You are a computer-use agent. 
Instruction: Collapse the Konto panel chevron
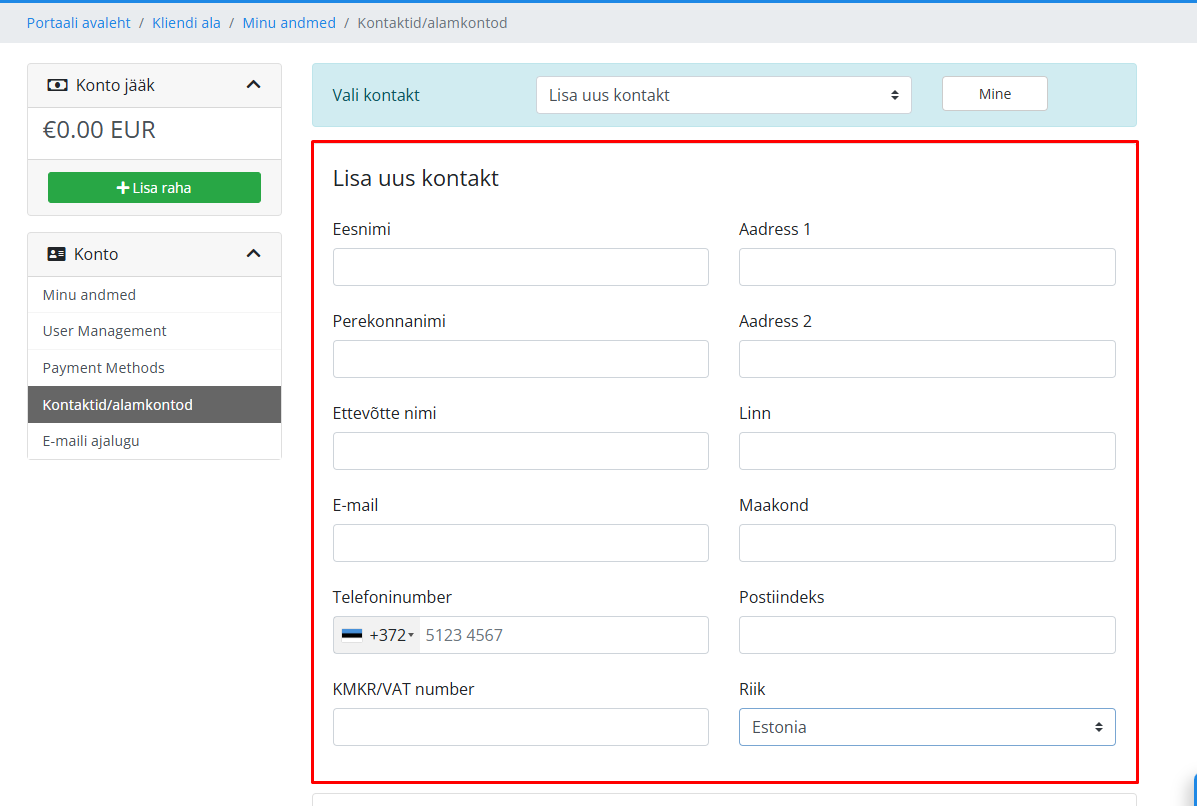(x=253, y=254)
